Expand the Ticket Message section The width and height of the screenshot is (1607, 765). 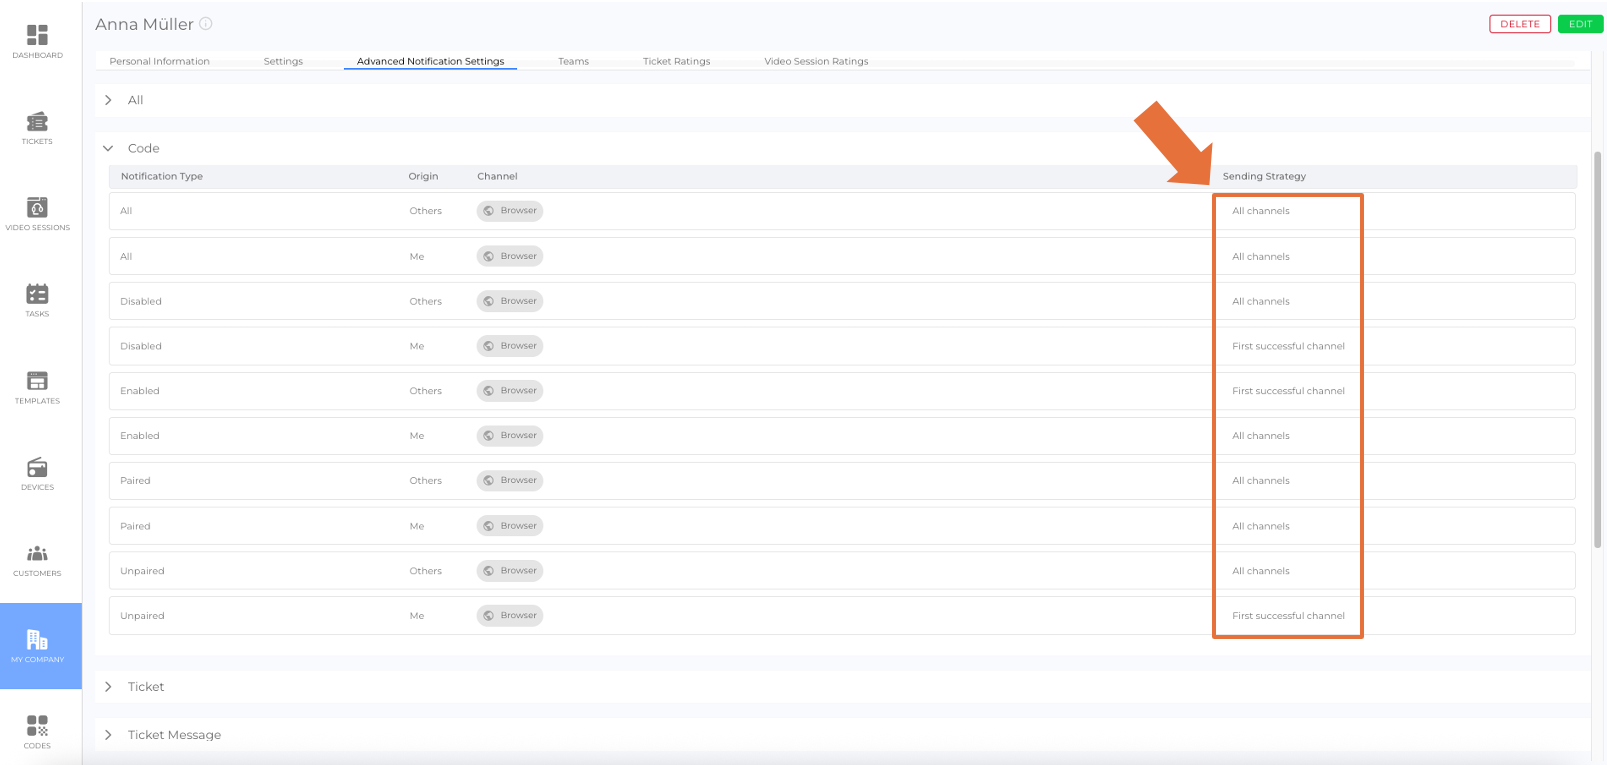[x=109, y=735]
